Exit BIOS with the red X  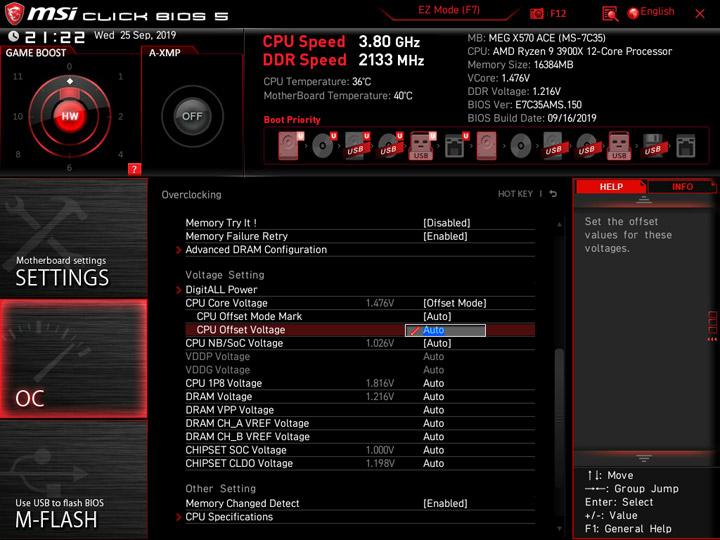point(700,14)
